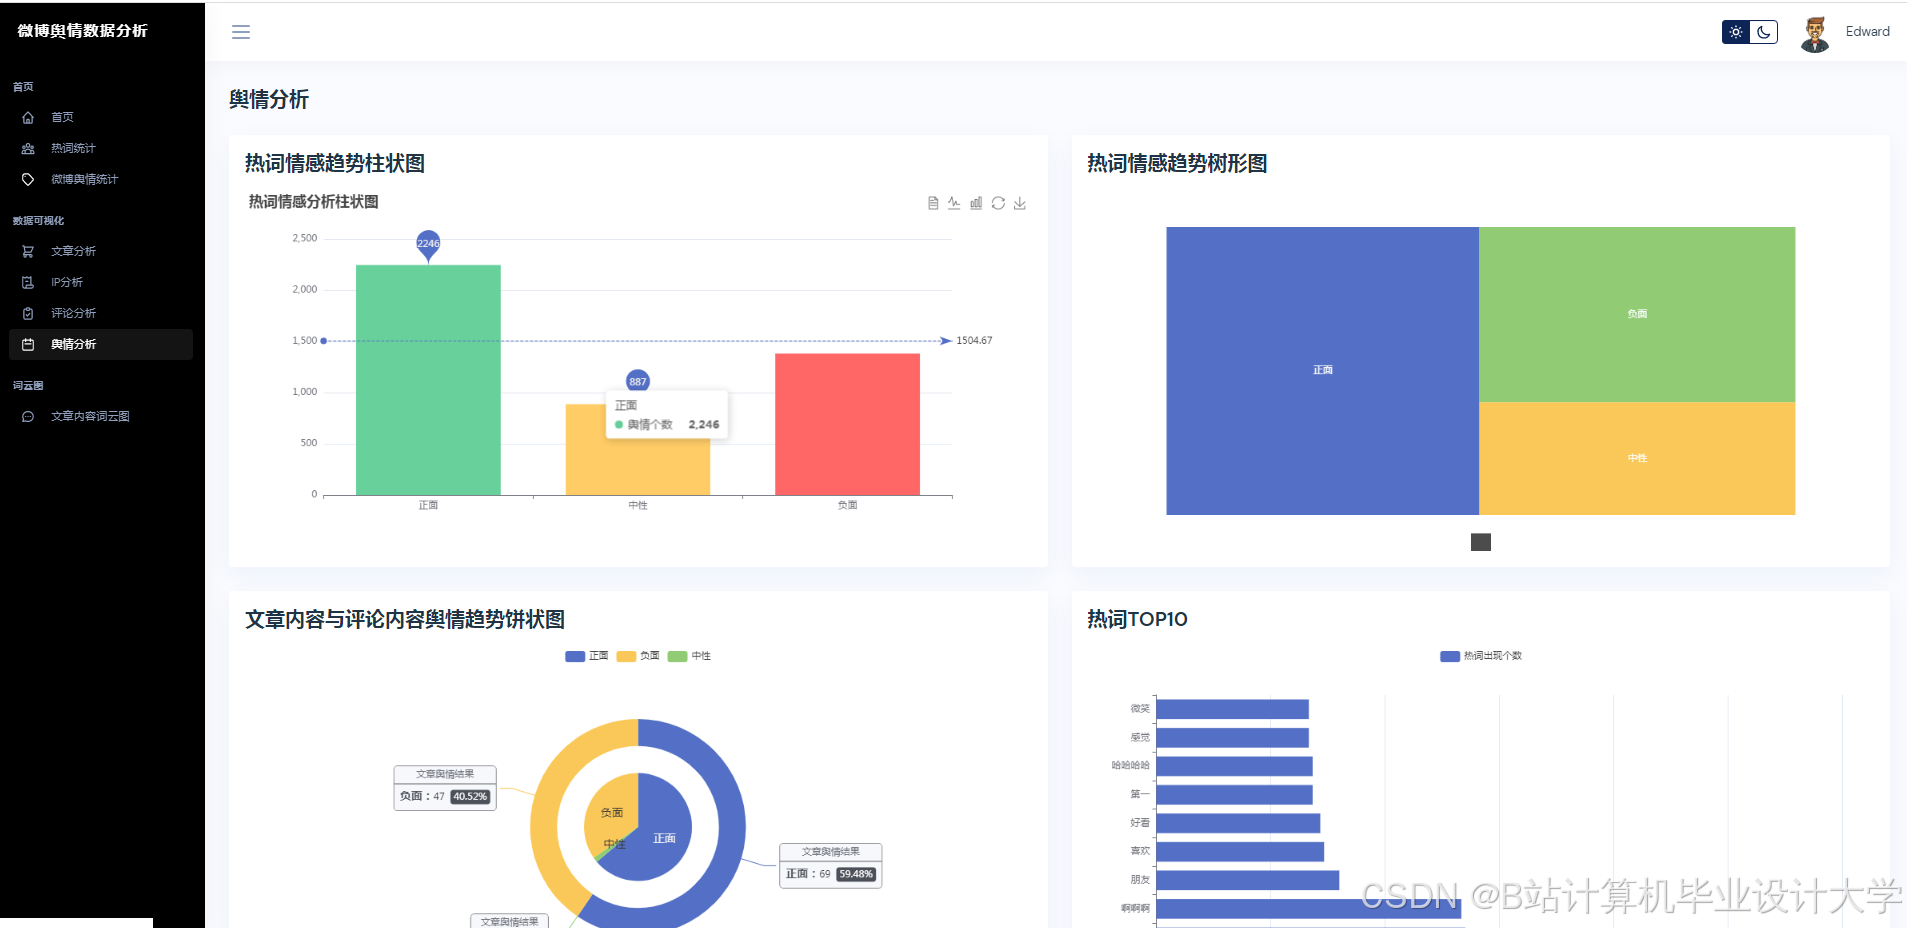Click the Edward user profile
1907x928 pixels.
pos(1845,31)
